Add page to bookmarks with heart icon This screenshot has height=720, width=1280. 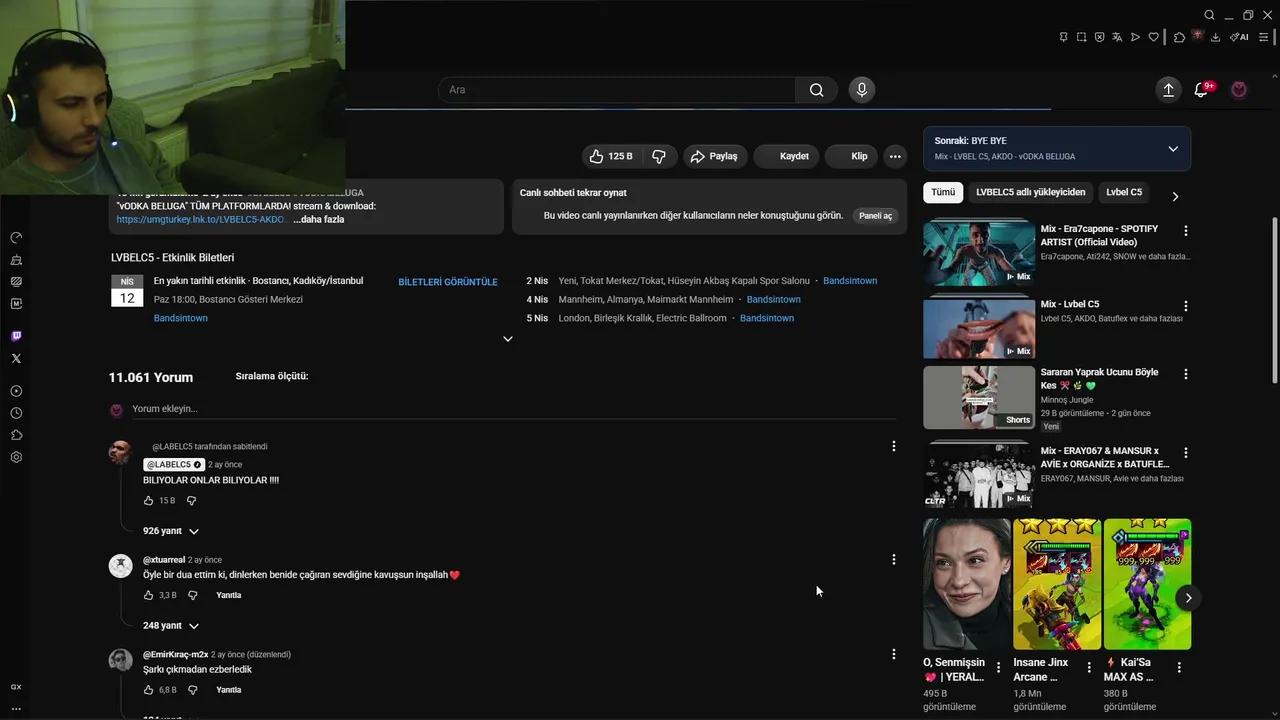tap(1153, 37)
